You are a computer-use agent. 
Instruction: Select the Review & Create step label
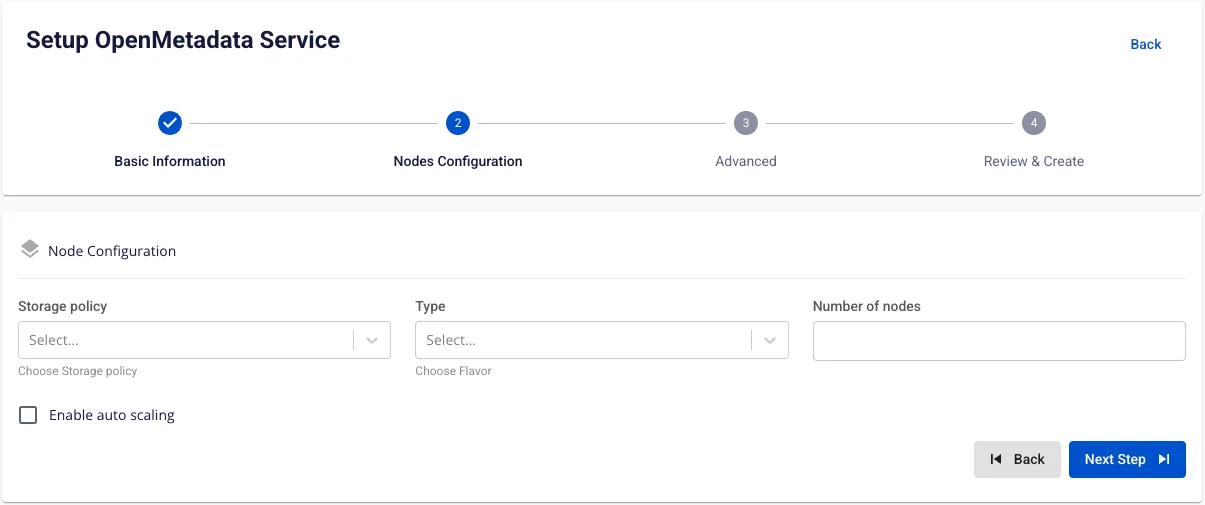point(1034,161)
